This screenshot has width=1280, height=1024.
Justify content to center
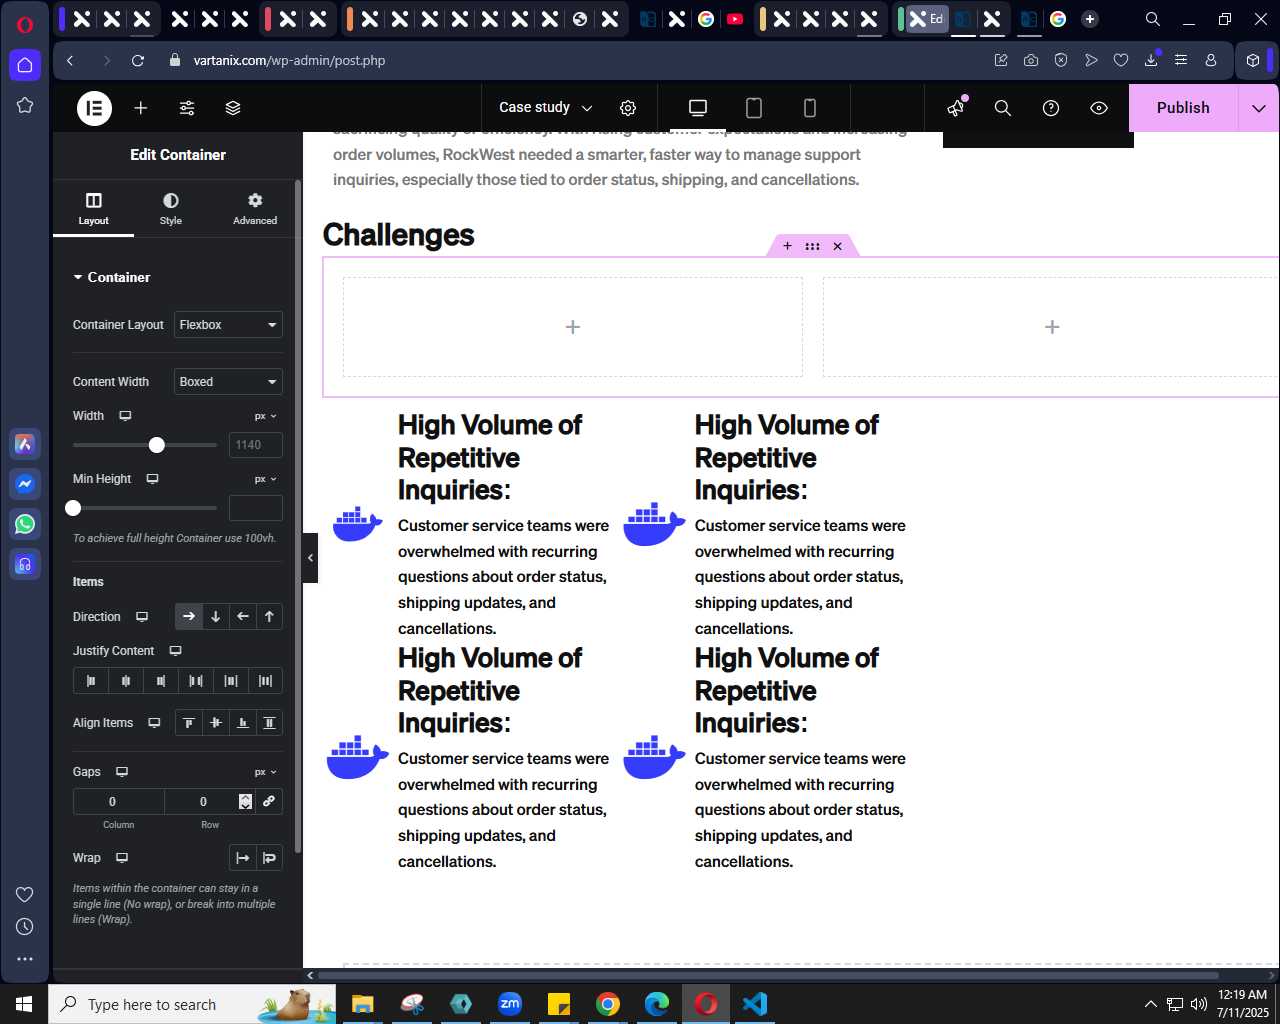click(126, 681)
